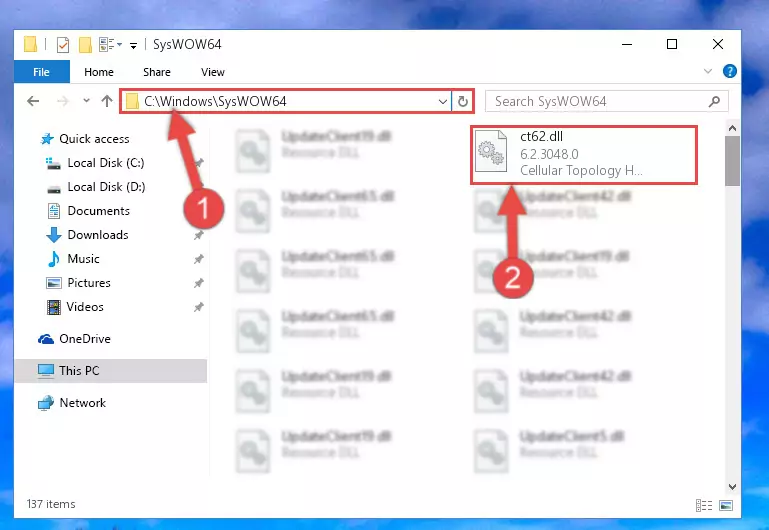
Task: Open the File menu
Action: (42, 72)
